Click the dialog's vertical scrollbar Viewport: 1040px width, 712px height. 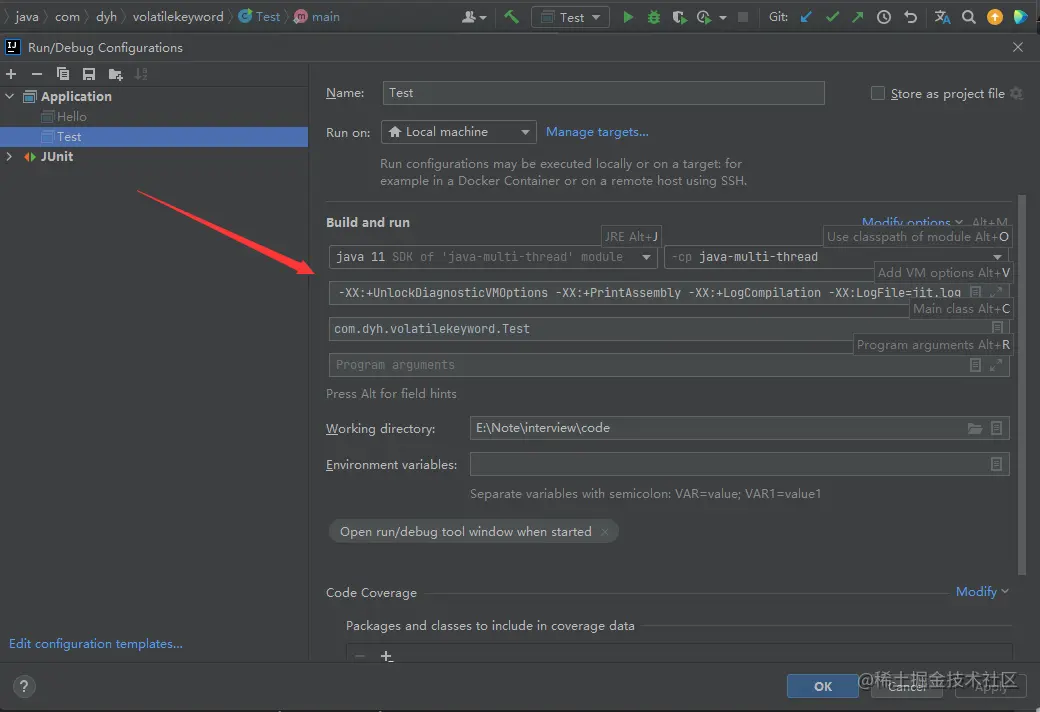1021,385
